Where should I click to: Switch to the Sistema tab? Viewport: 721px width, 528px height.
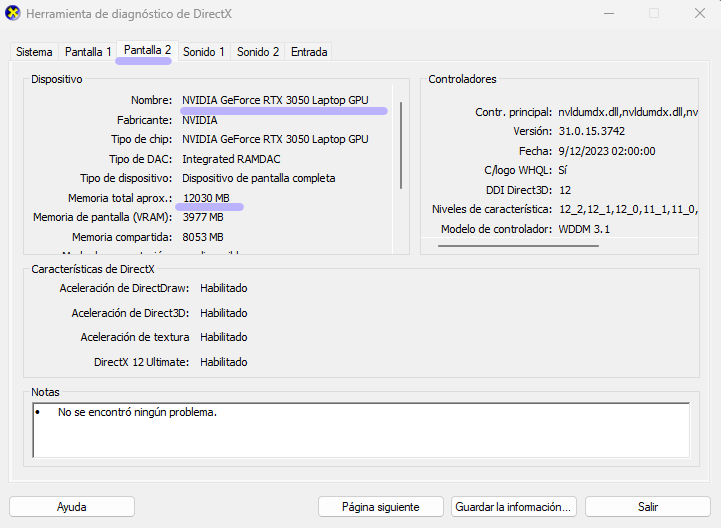(x=34, y=52)
